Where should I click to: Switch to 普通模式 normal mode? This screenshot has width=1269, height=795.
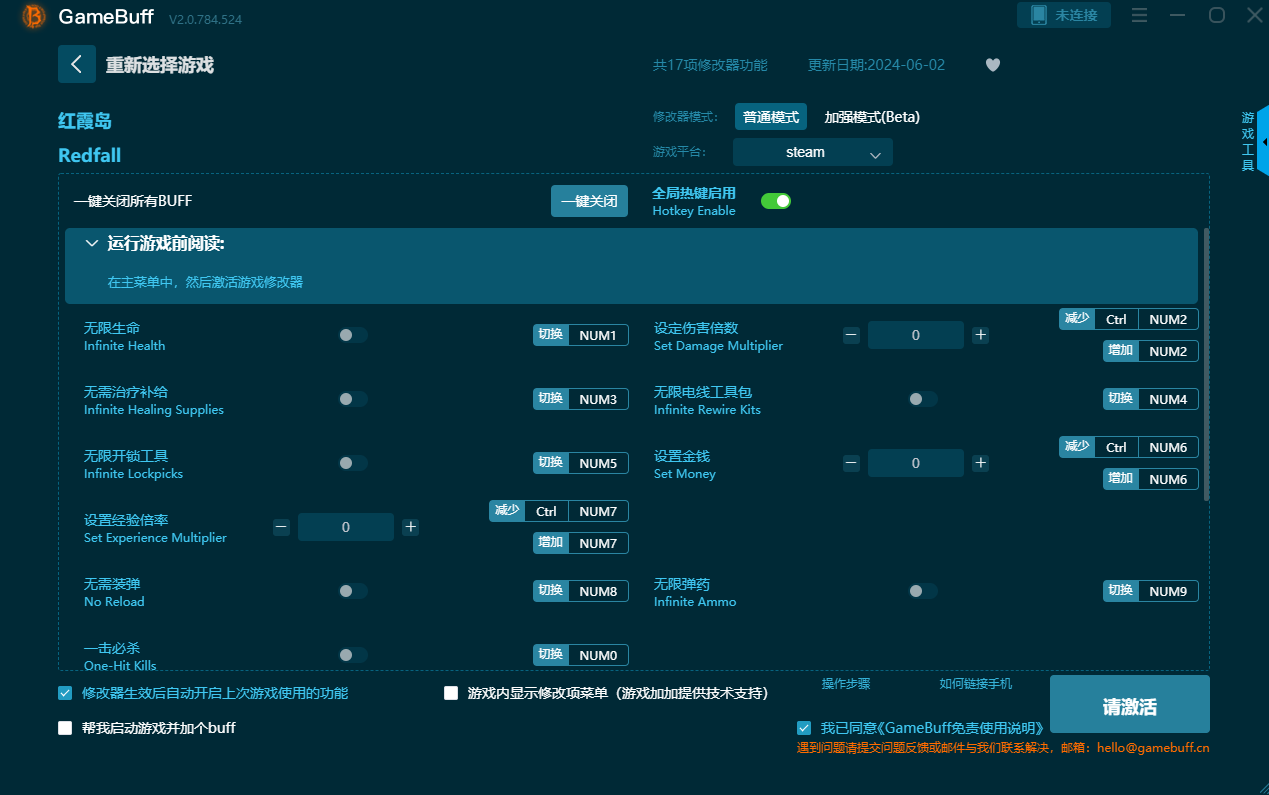tap(770, 117)
